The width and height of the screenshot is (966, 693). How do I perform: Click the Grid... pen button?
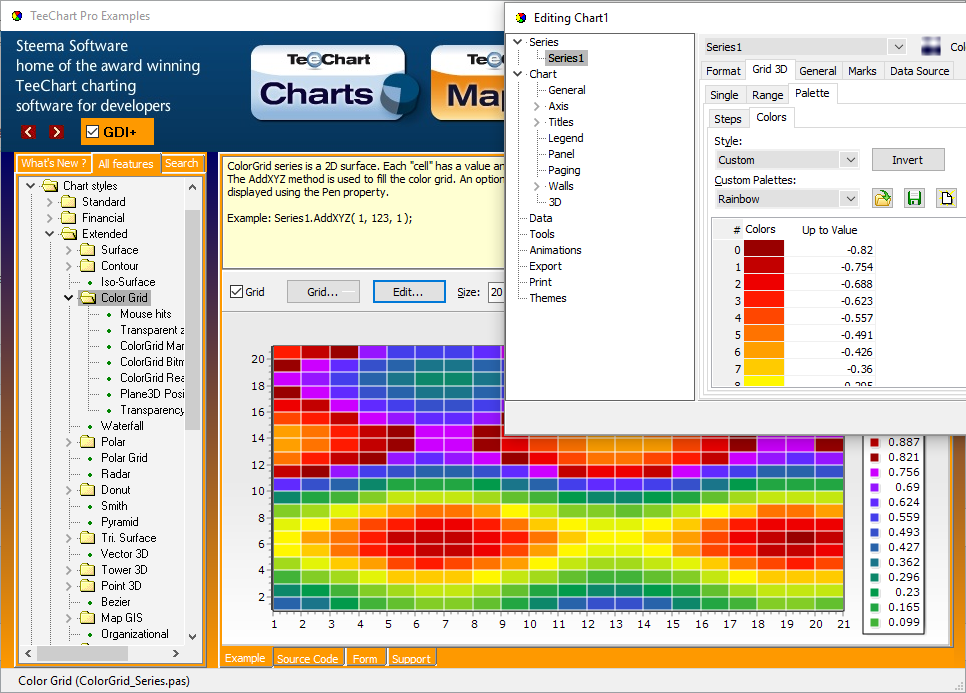tap(323, 292)
